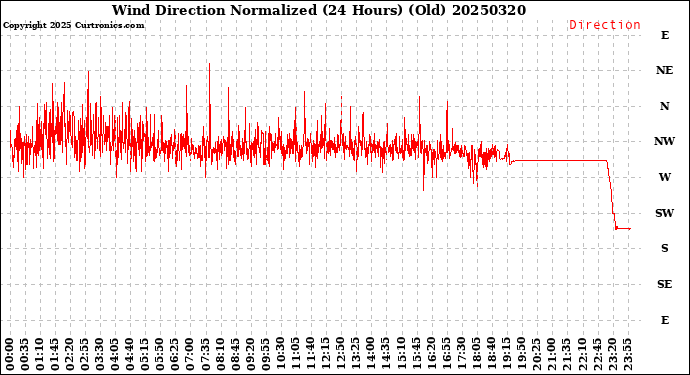
Task: Click the "00:00" time axis label
Action: pyautogui.click(x=10, y=354)
